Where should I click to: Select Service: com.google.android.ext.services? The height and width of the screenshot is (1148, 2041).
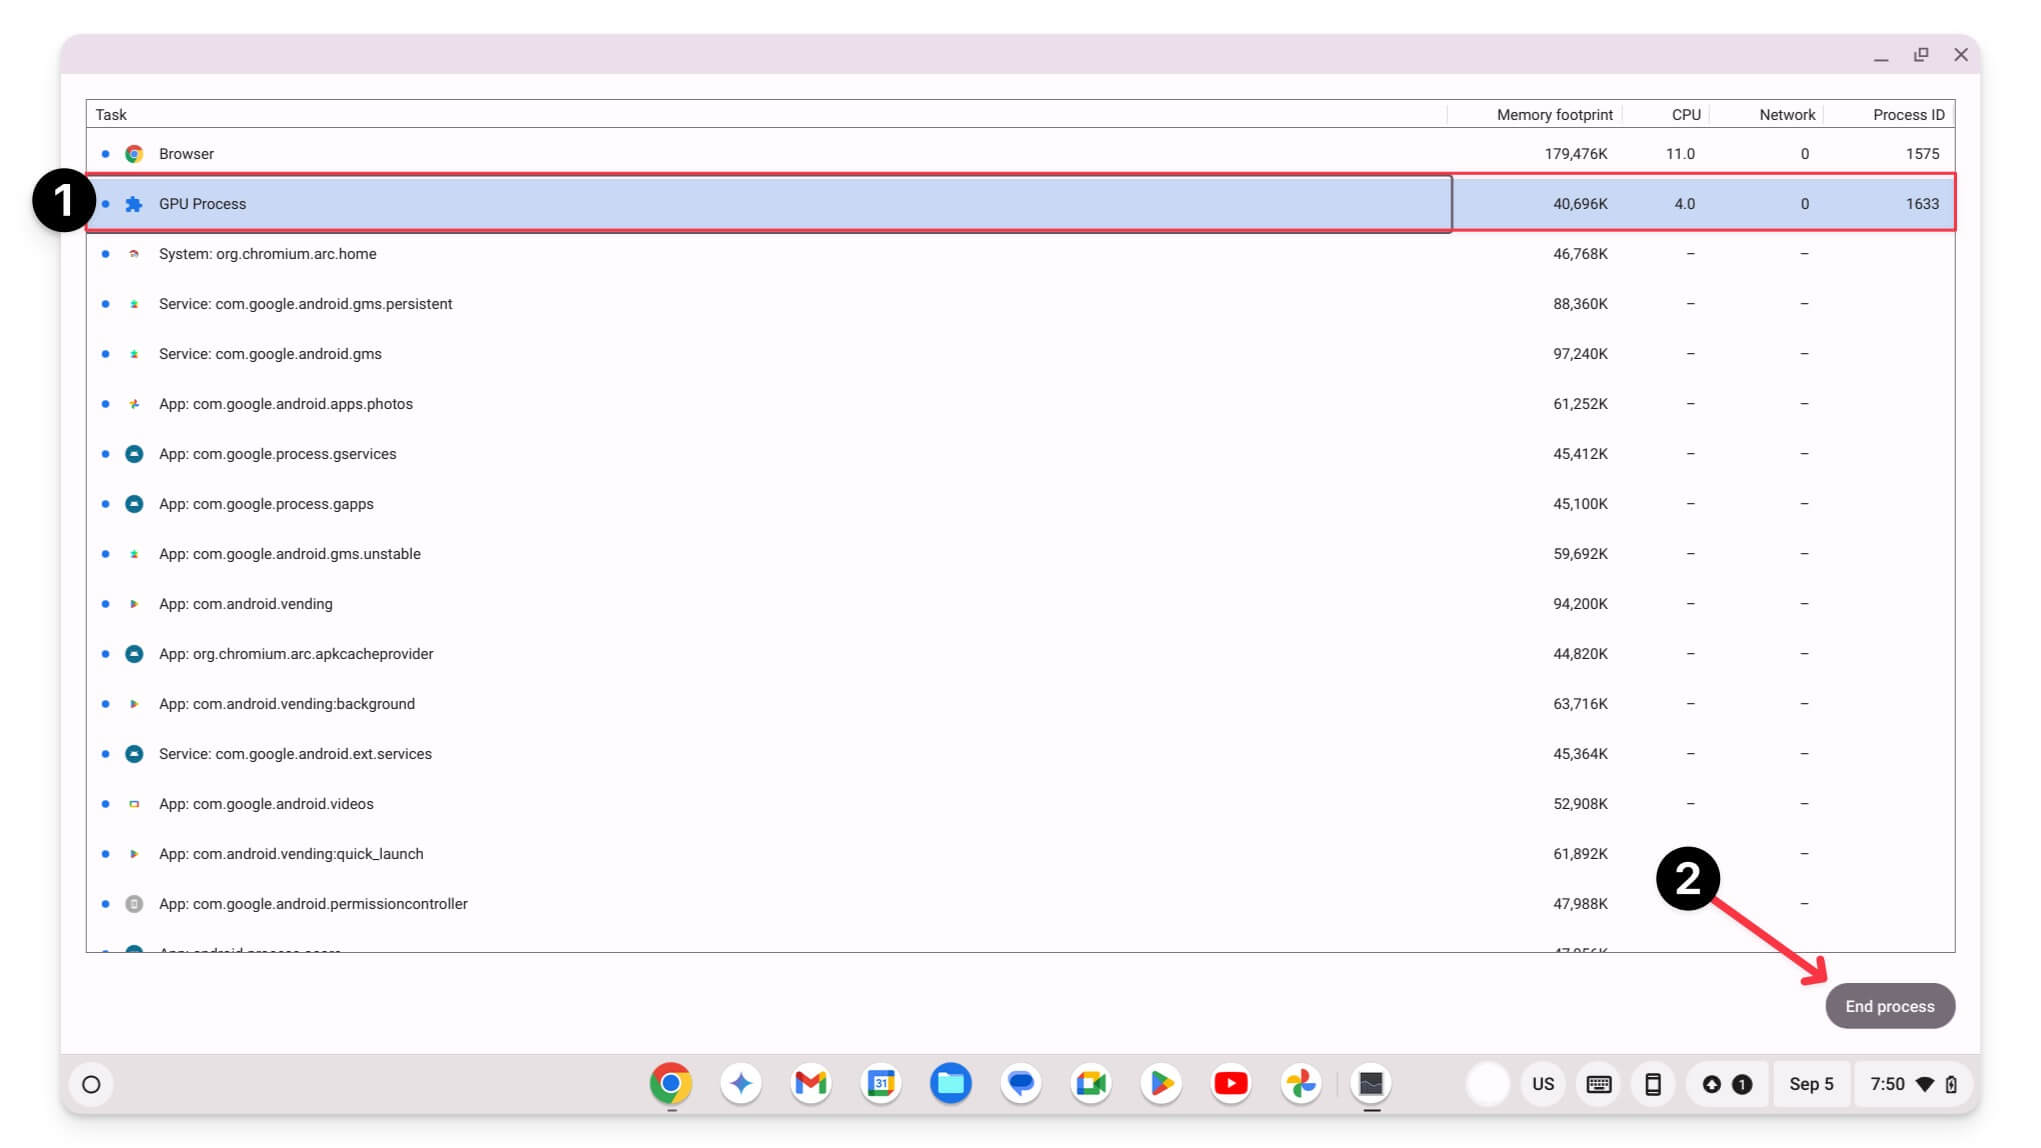(1020, 754)
